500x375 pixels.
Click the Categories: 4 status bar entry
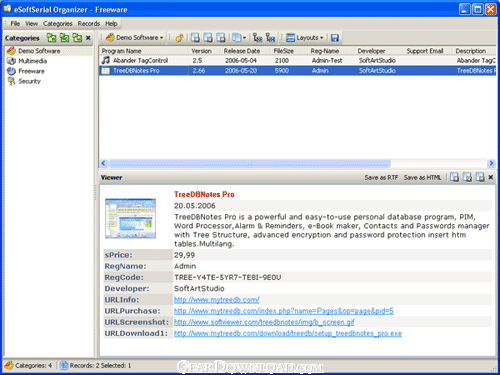[x=29, y=366]
